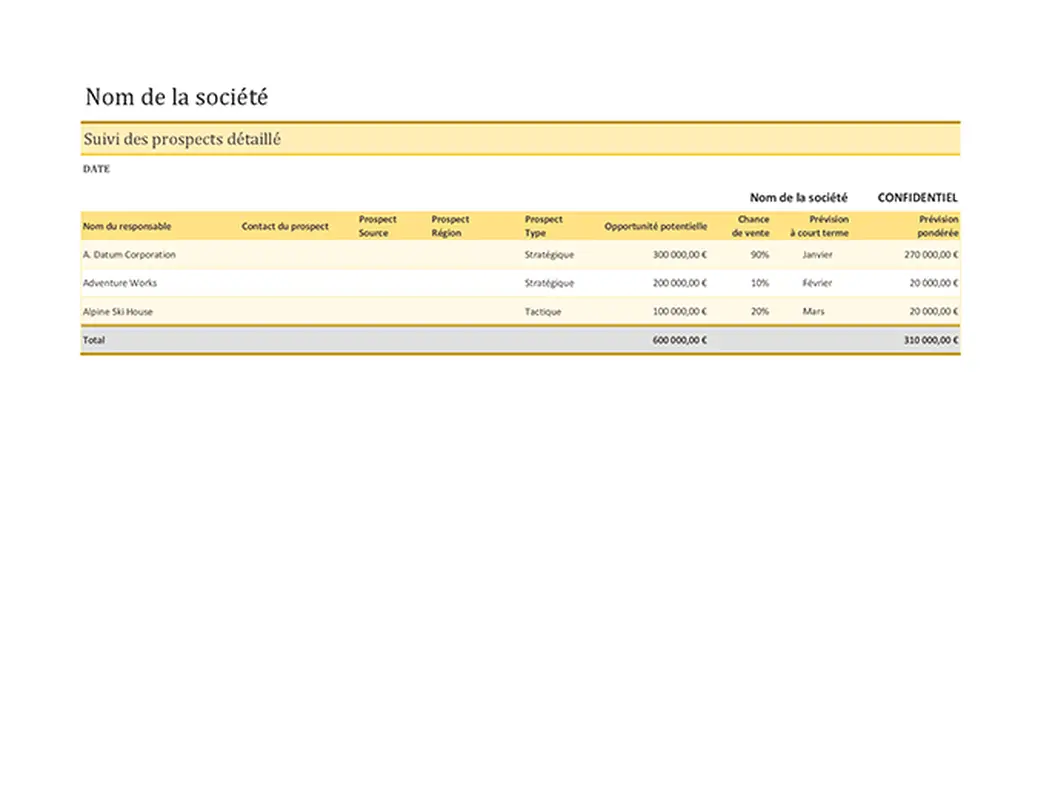This screenshot has height=800, width=1038.
Task: Click the DATE label field
Action: 96,169
